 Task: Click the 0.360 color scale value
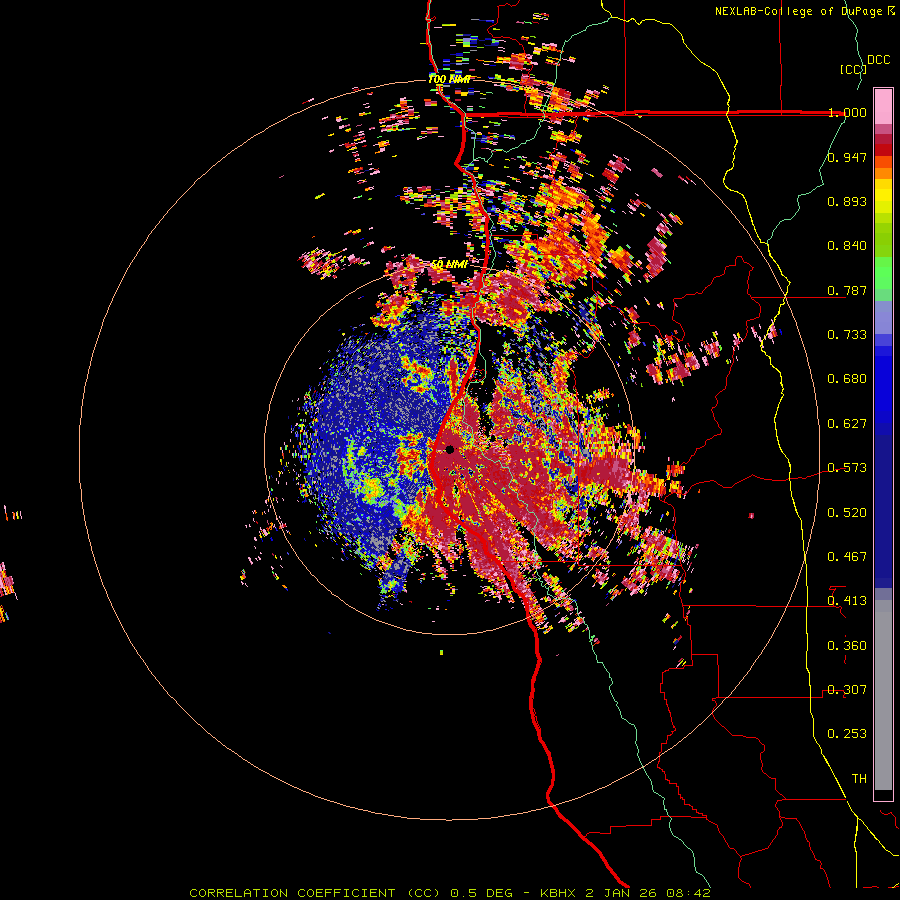[x=847, y=646]
